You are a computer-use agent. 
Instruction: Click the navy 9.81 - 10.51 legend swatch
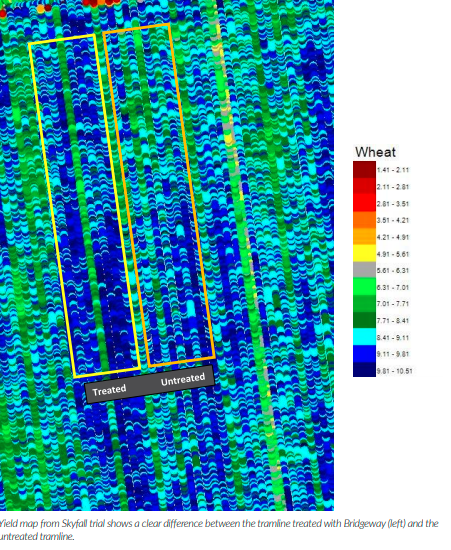tap(364, 370)
